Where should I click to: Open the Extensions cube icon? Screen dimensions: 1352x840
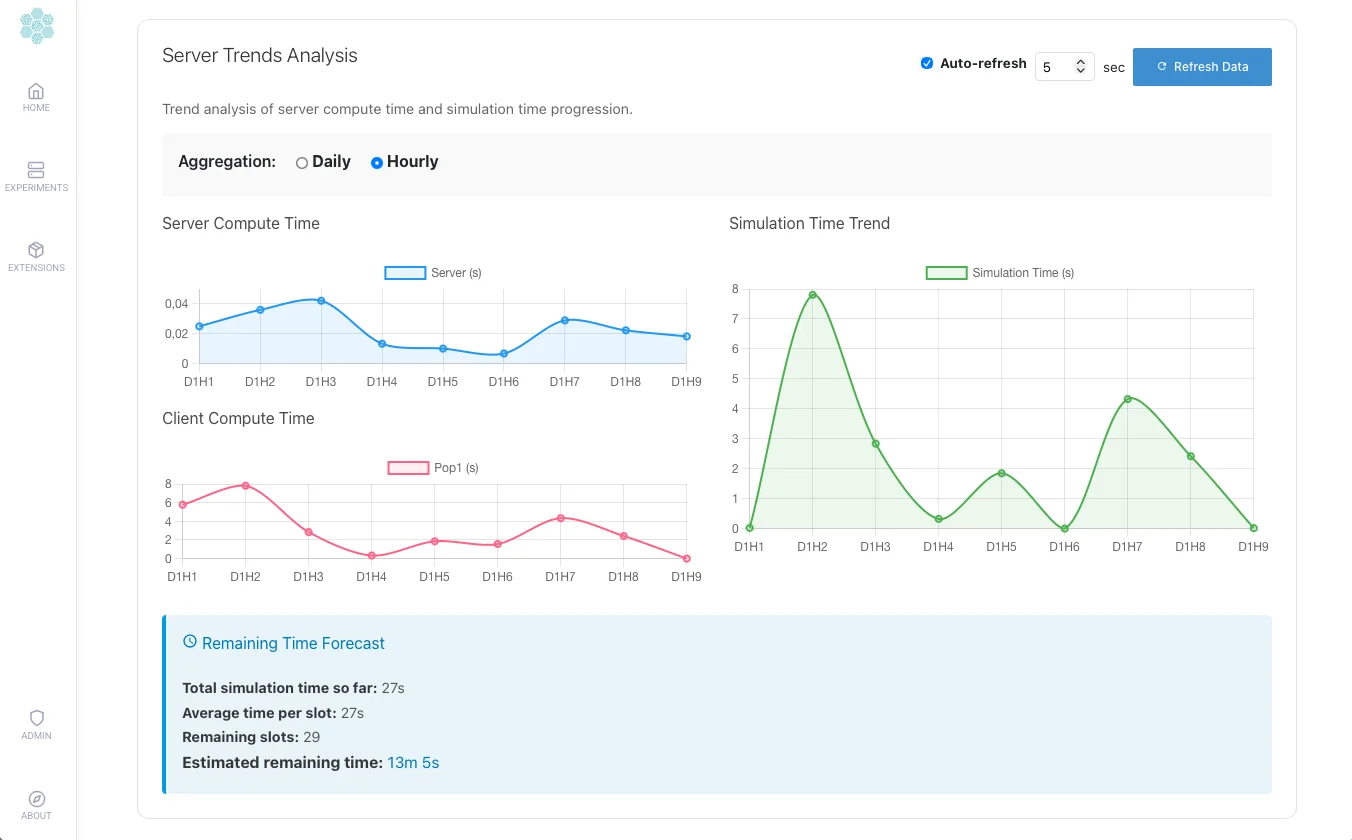click(x=36, y=250)
